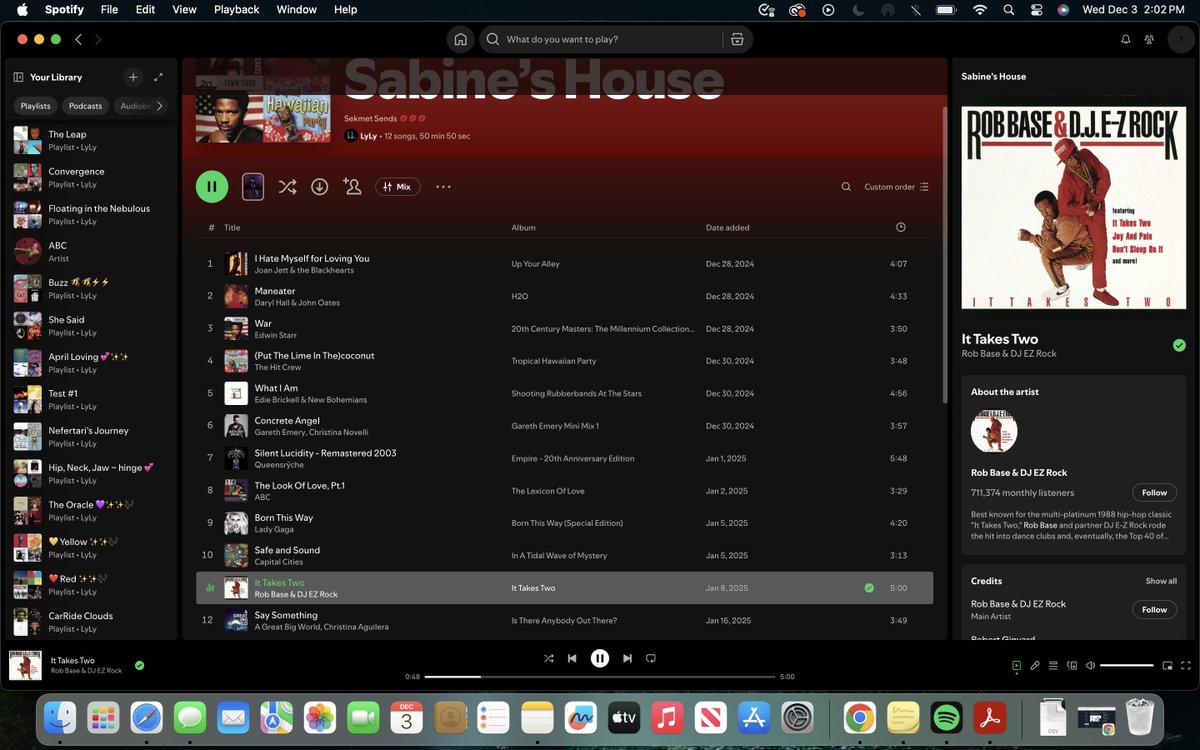Go to previous track
Screen dimensions: 1200x750
(x=572, y=658)
